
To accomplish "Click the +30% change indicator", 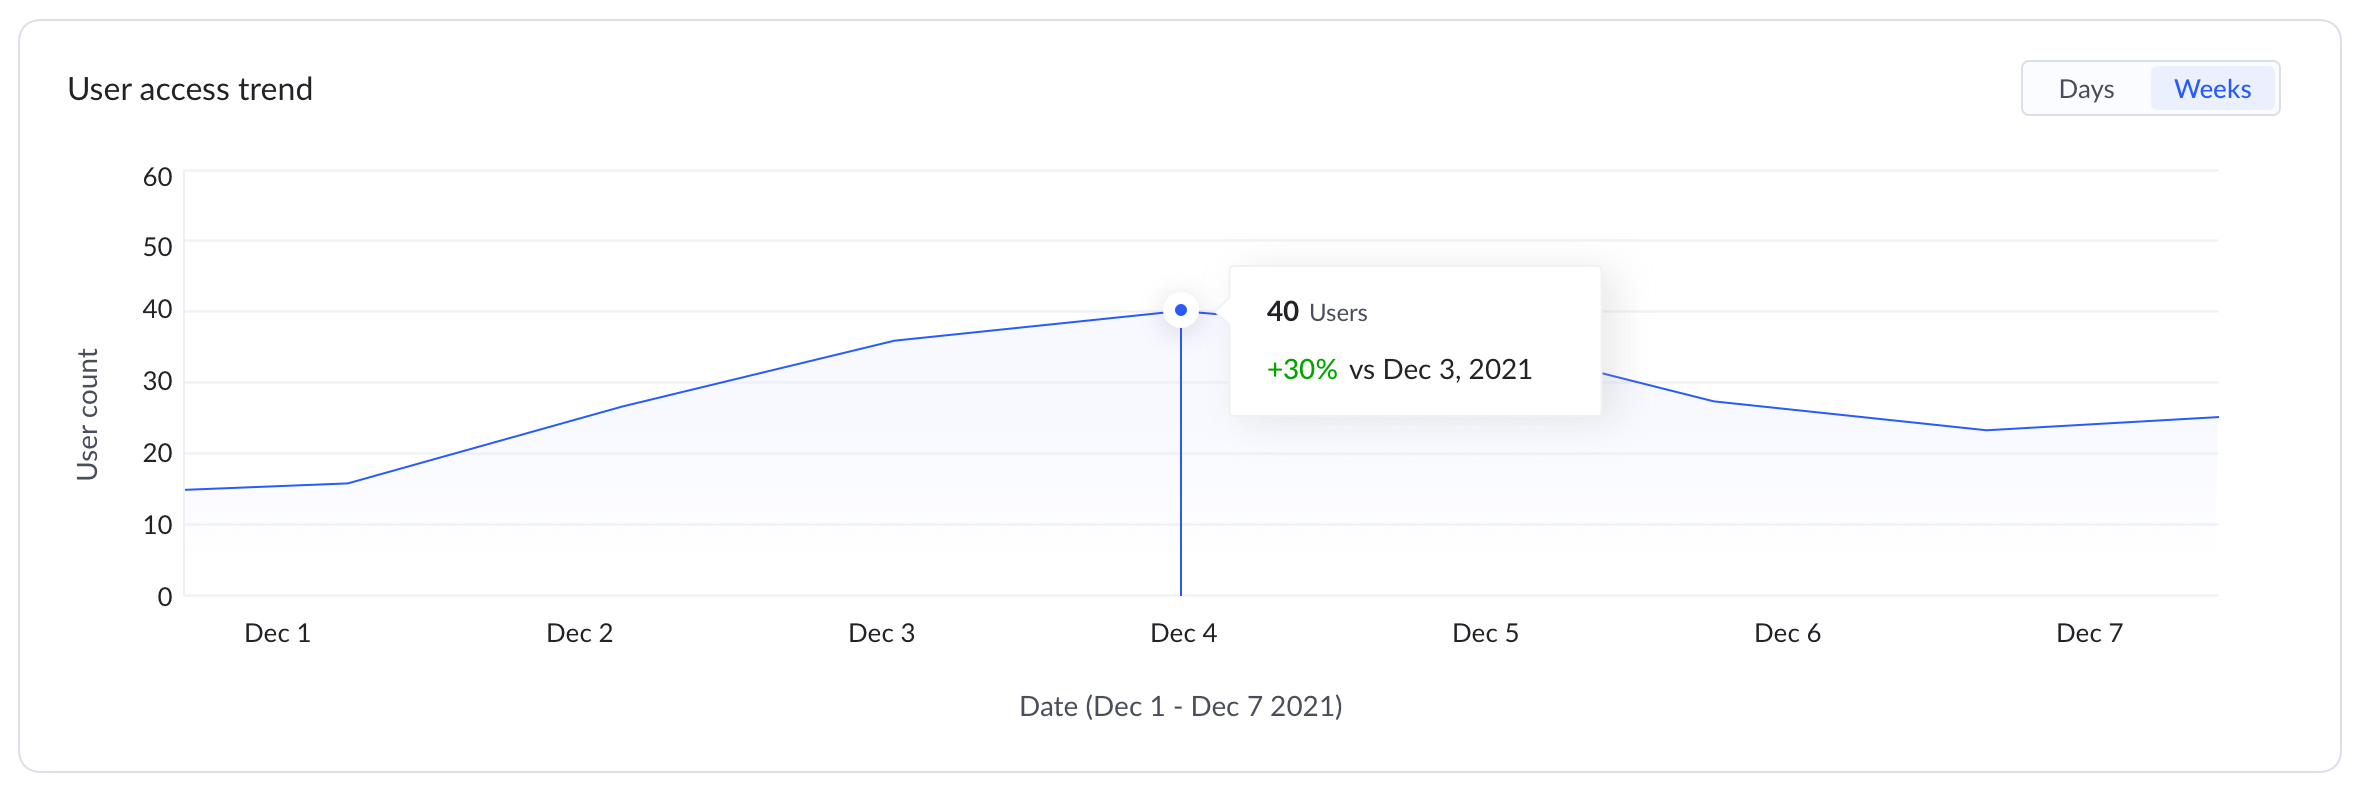I will (x=1301, y=370).
